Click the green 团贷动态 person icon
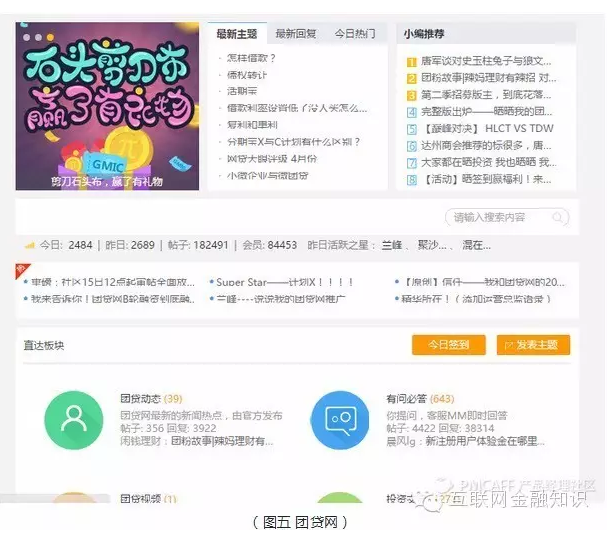The width and height of the screenshot is (611, 536). click(x=74, y=420)
